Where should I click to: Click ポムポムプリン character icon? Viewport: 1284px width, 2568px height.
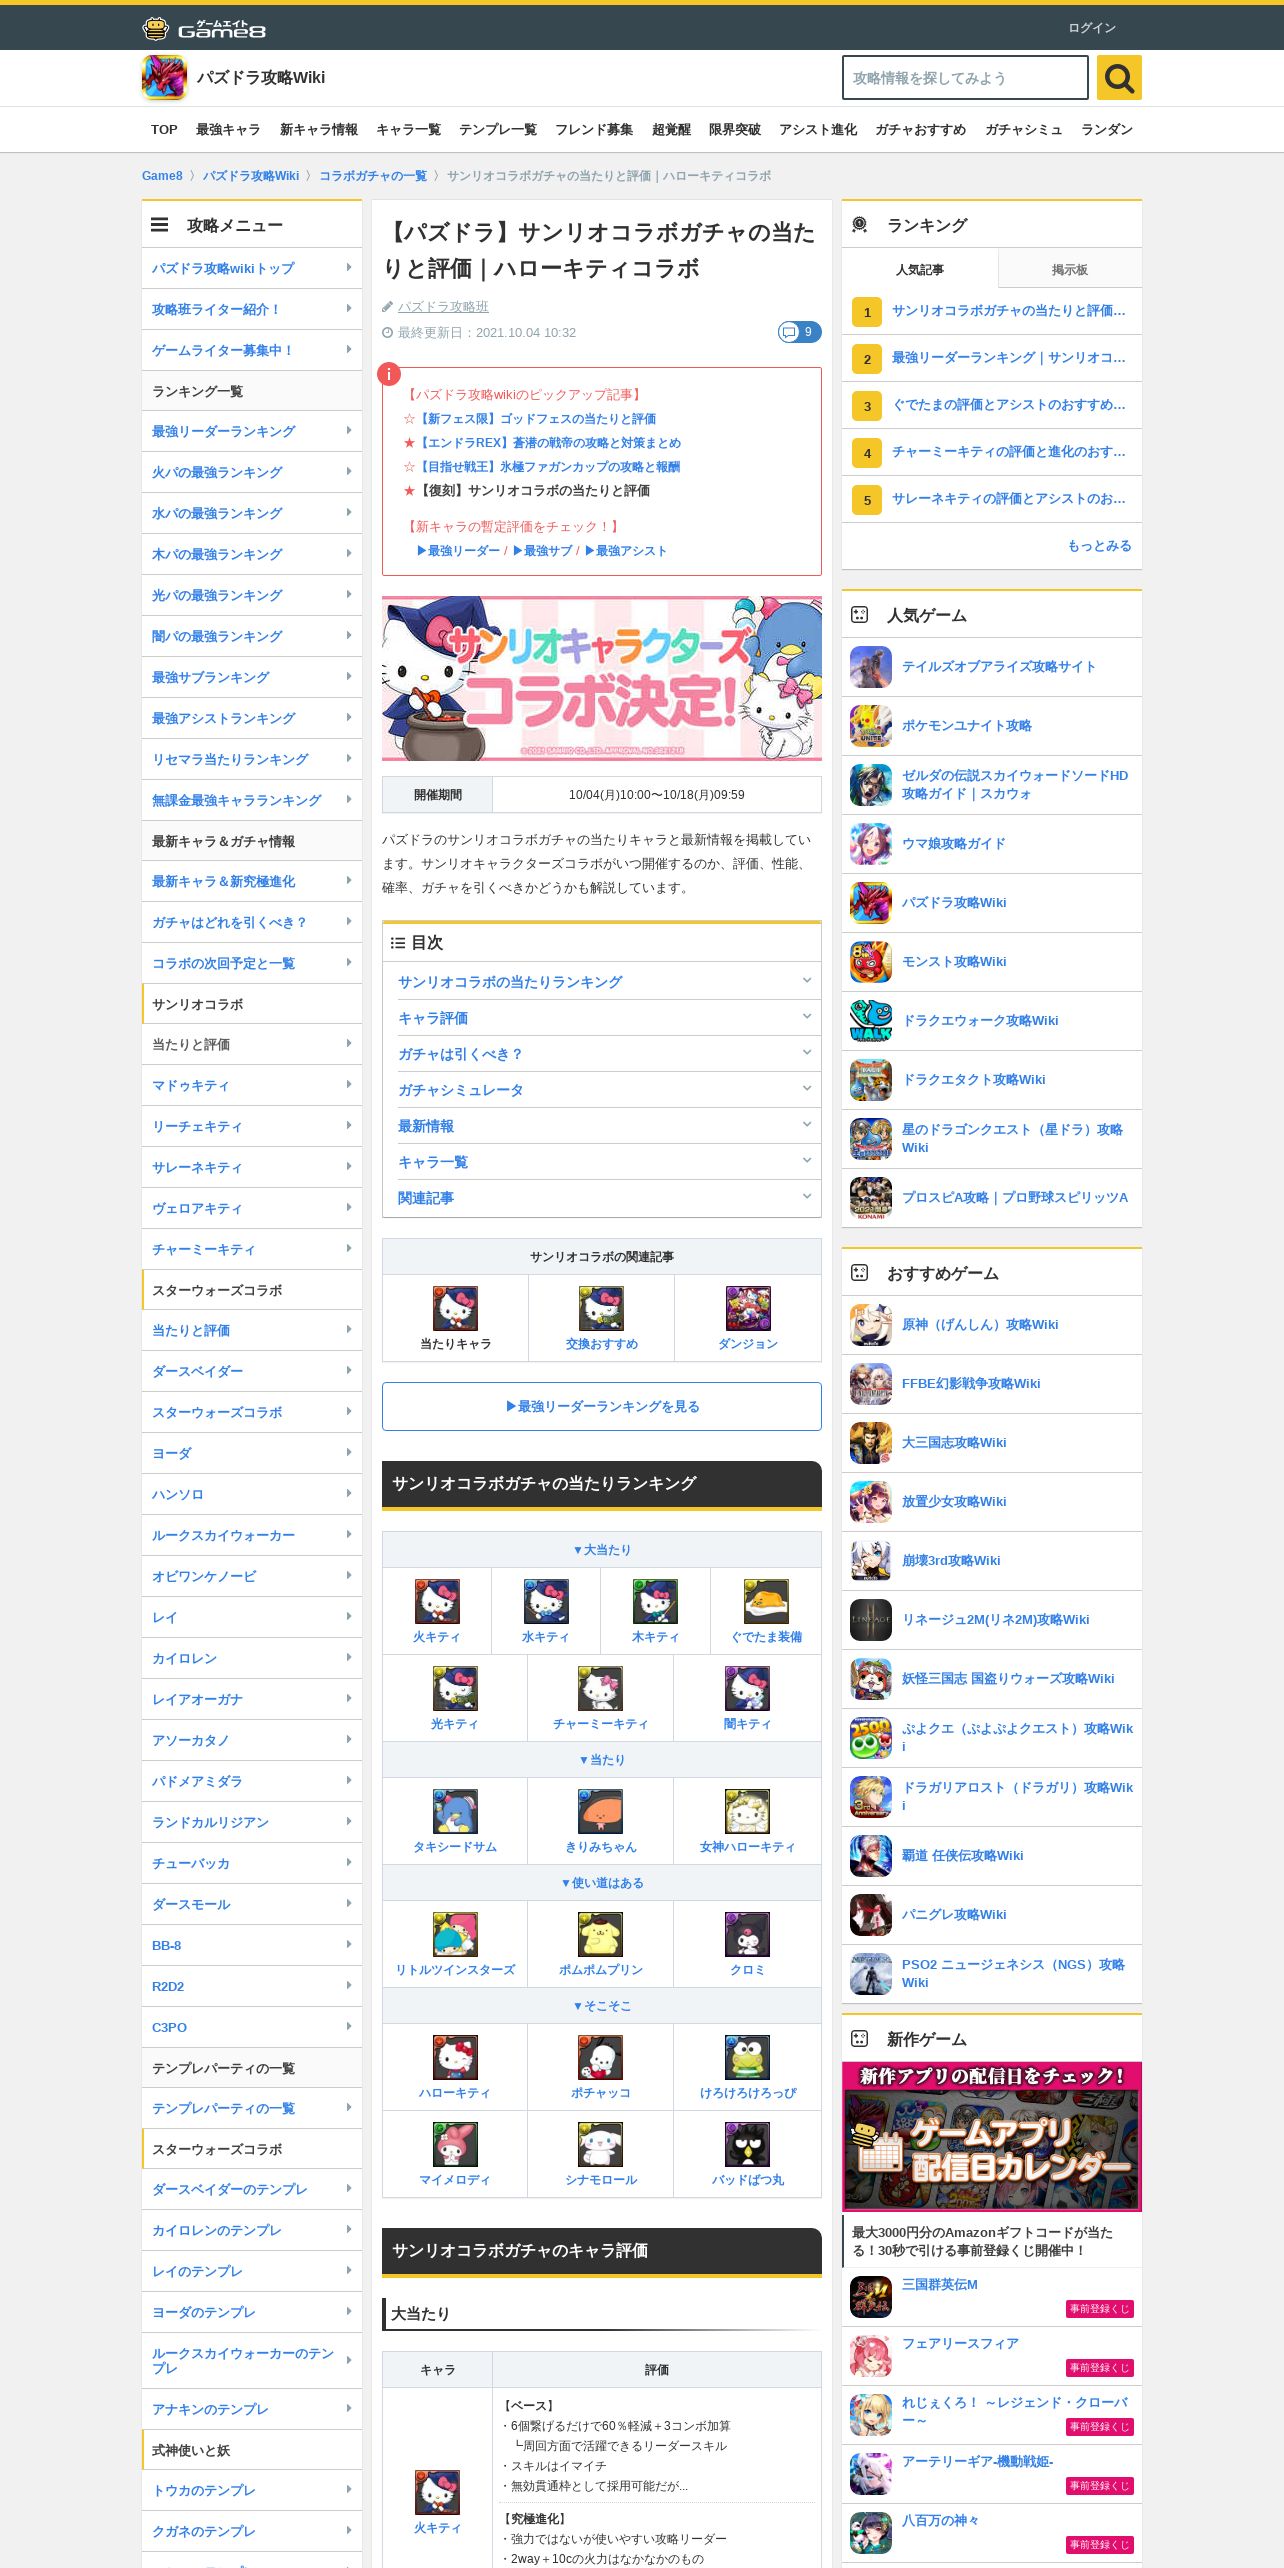click(601, 1934)
